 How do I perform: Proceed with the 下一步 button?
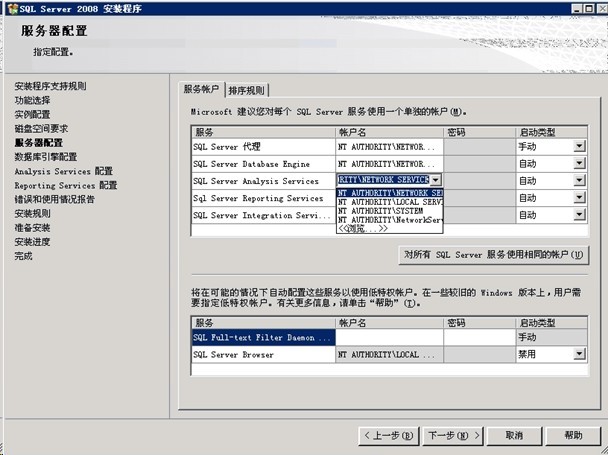pos(453,436)
